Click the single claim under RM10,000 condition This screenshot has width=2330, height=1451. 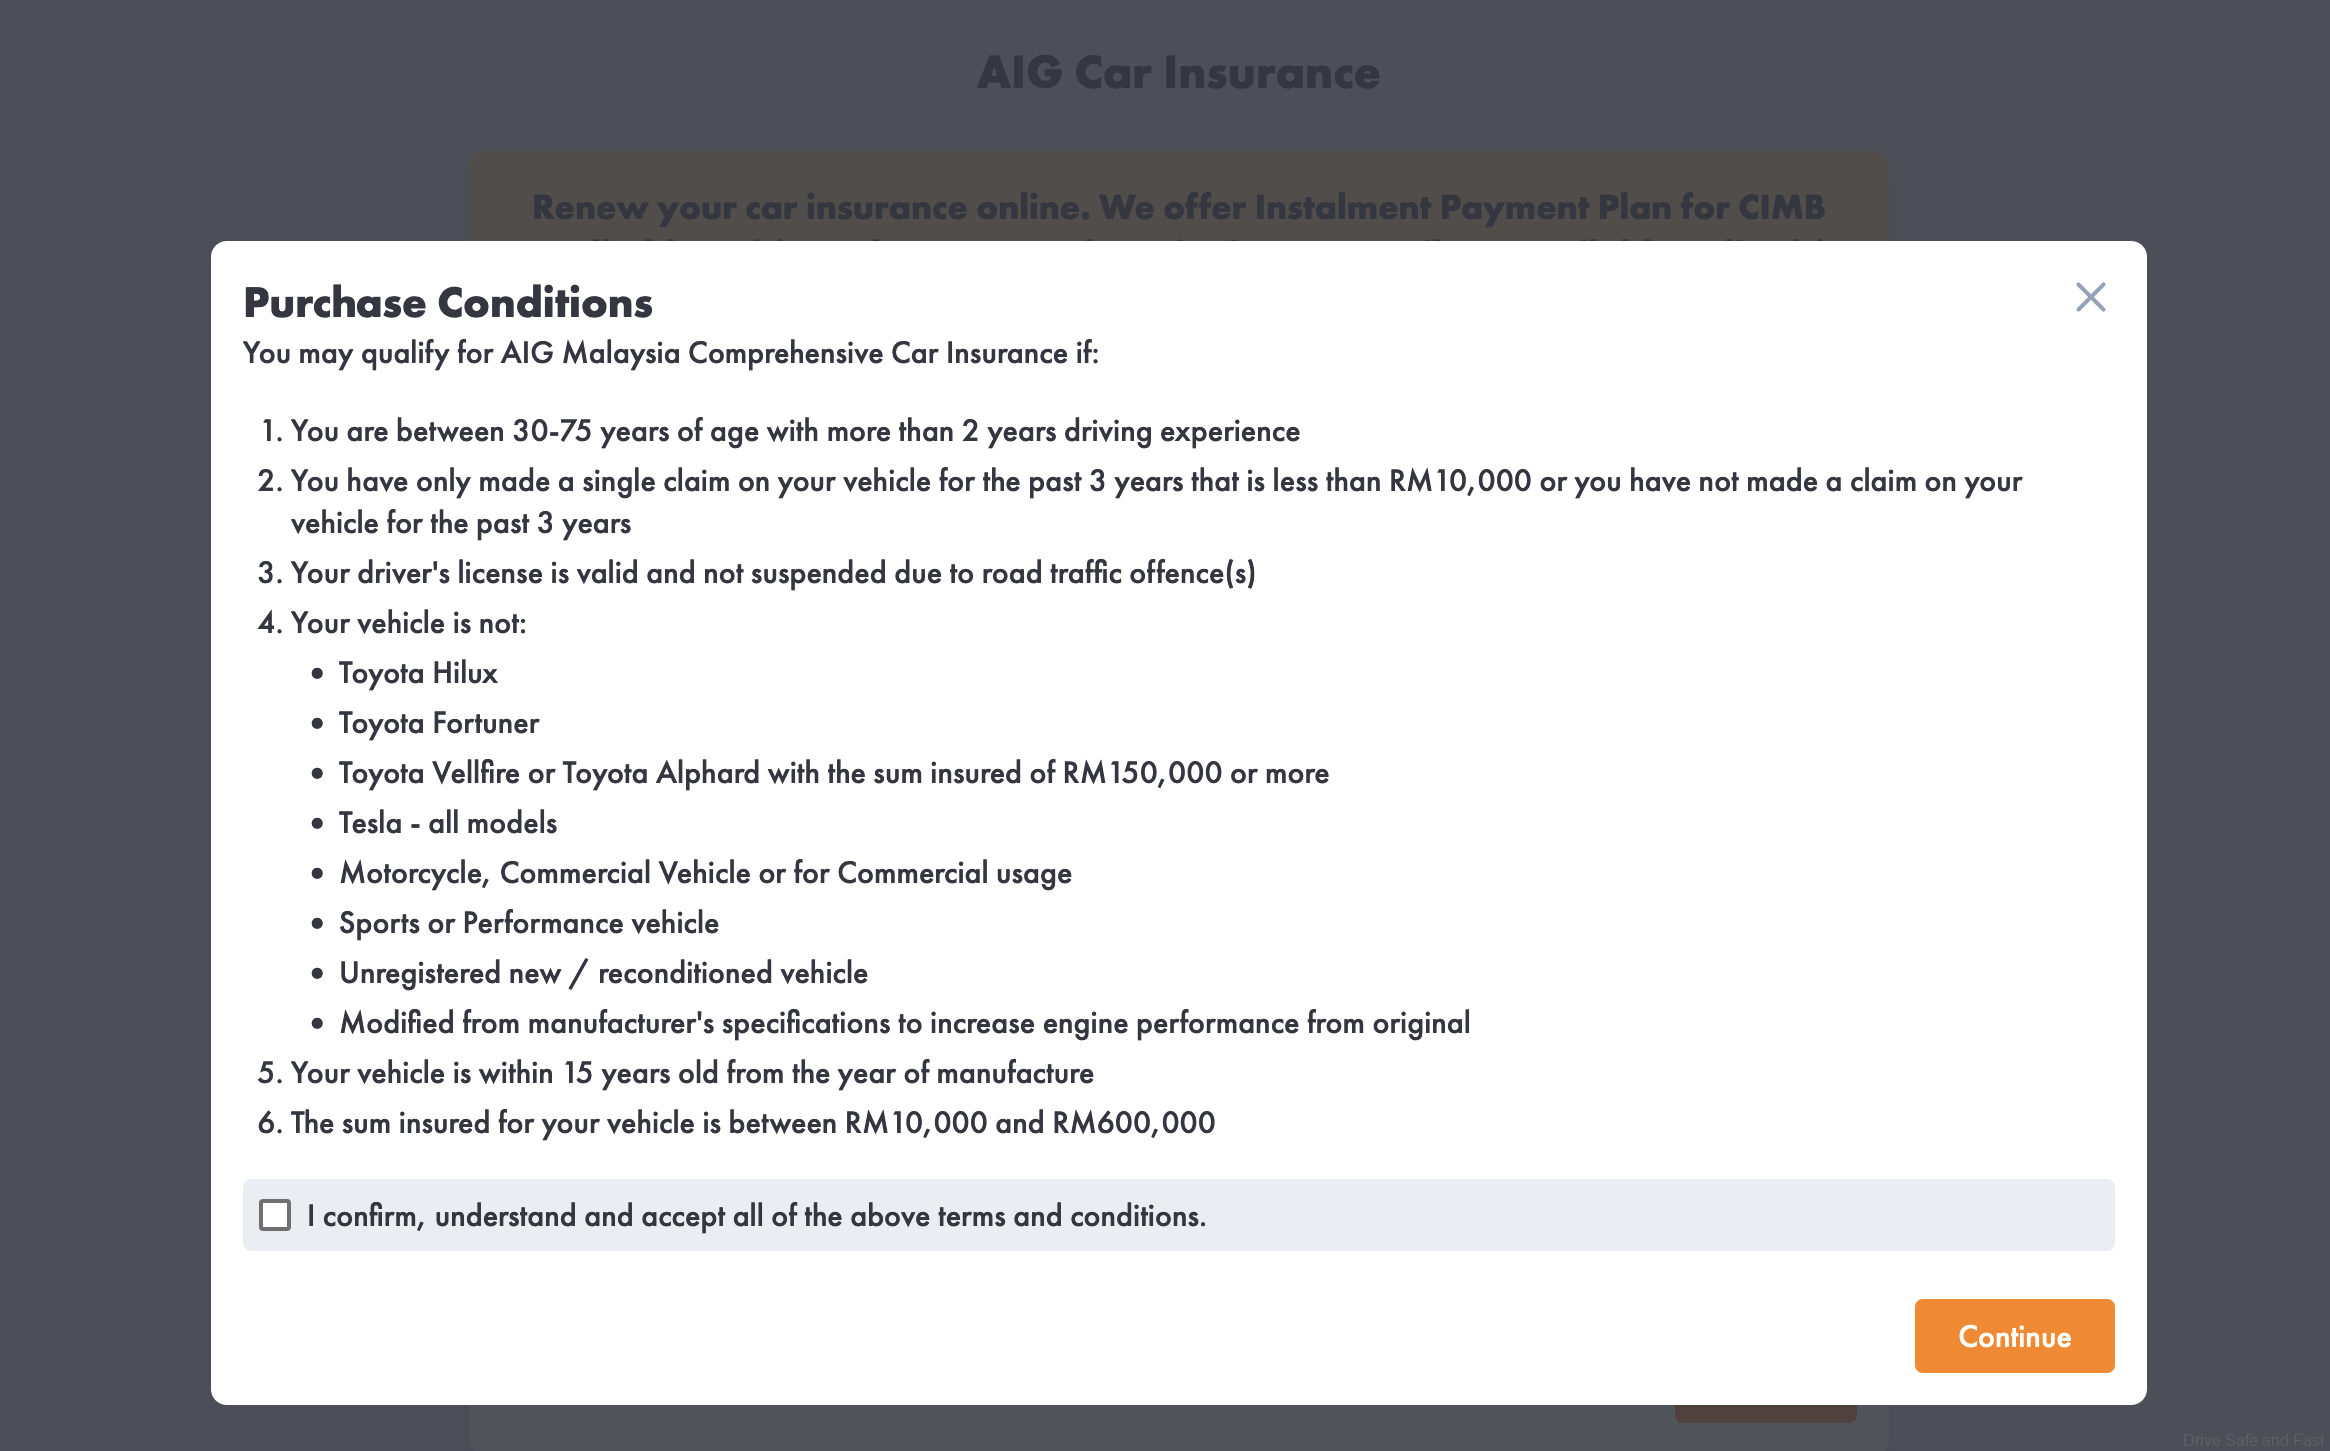1155,482
